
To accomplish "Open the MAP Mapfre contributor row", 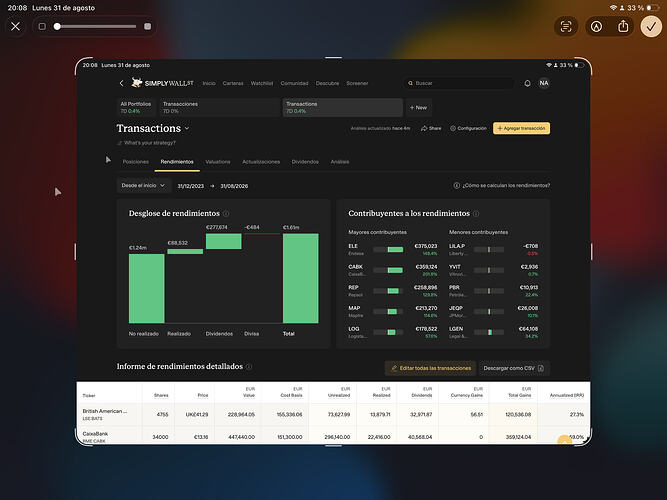I will (x=393, y=311).
